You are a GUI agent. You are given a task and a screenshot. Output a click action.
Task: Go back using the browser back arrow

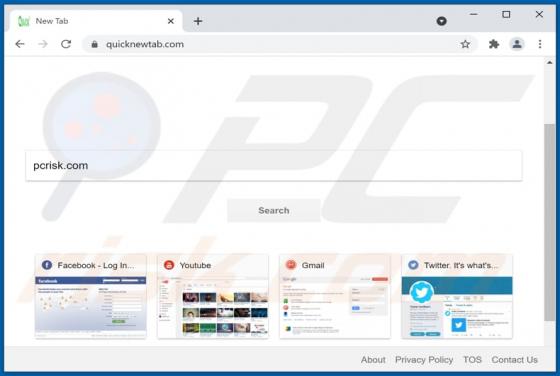click(20, 44)
